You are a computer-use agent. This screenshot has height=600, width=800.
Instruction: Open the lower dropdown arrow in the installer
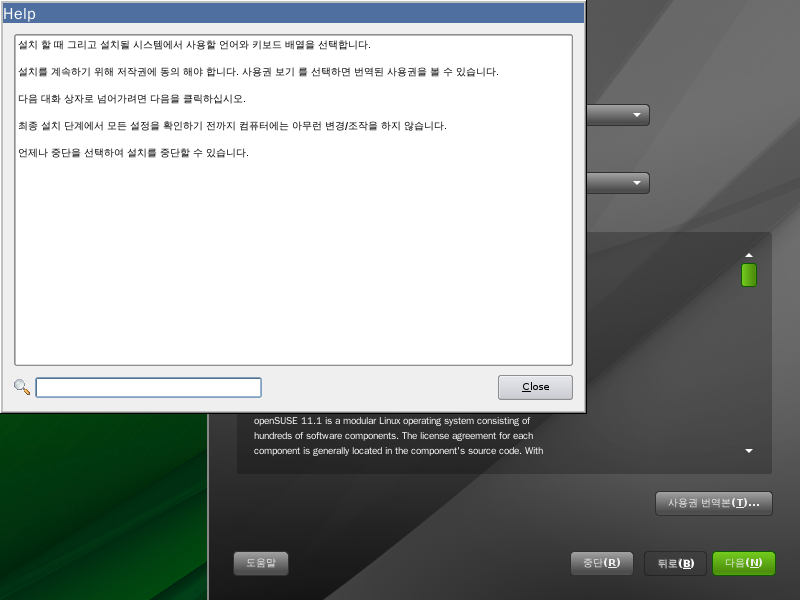637,183
